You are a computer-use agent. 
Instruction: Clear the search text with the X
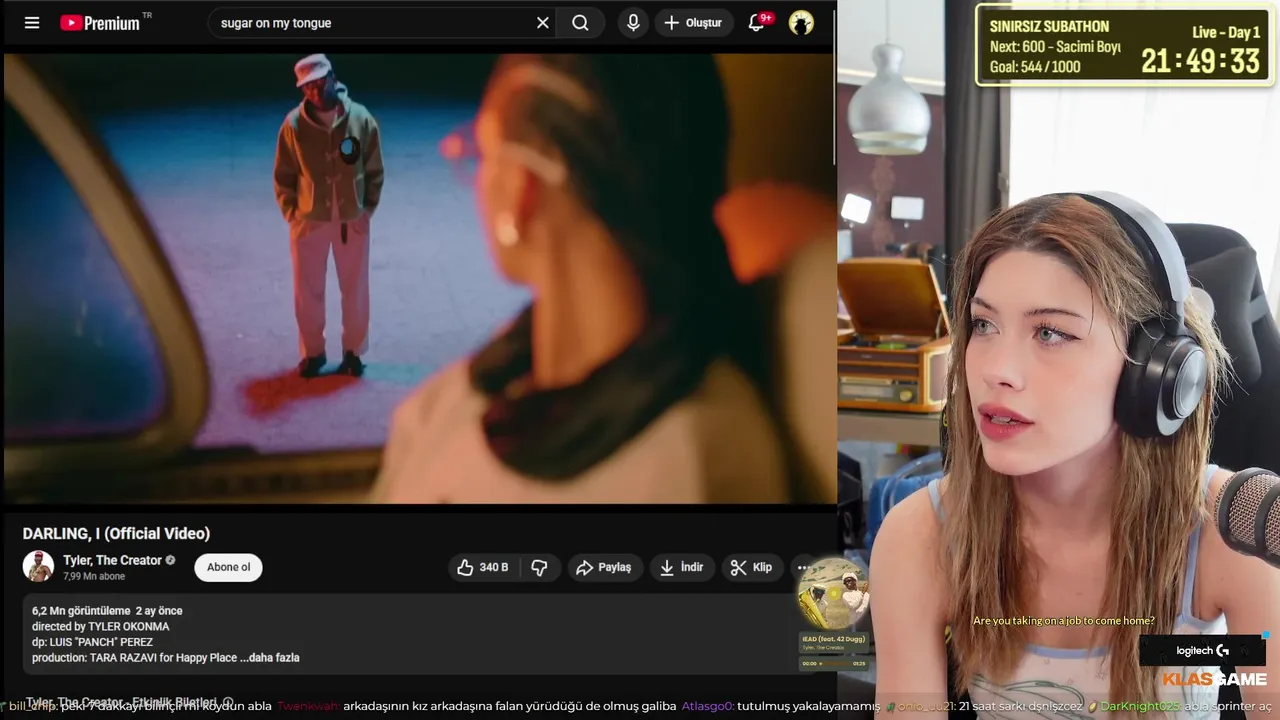point(543,23)
